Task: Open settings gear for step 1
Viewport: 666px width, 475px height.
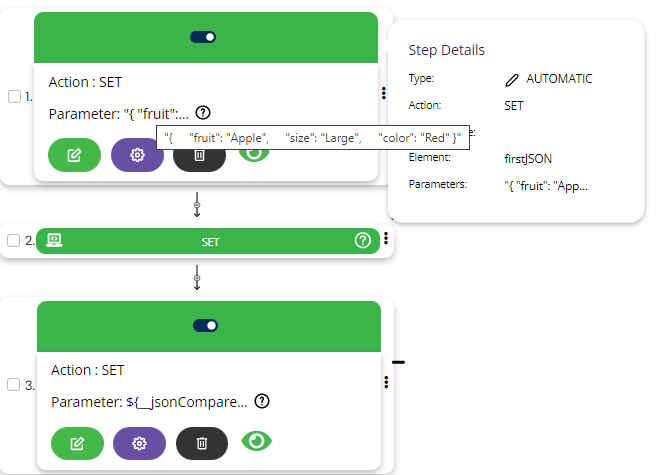Action: pos(137,155)
